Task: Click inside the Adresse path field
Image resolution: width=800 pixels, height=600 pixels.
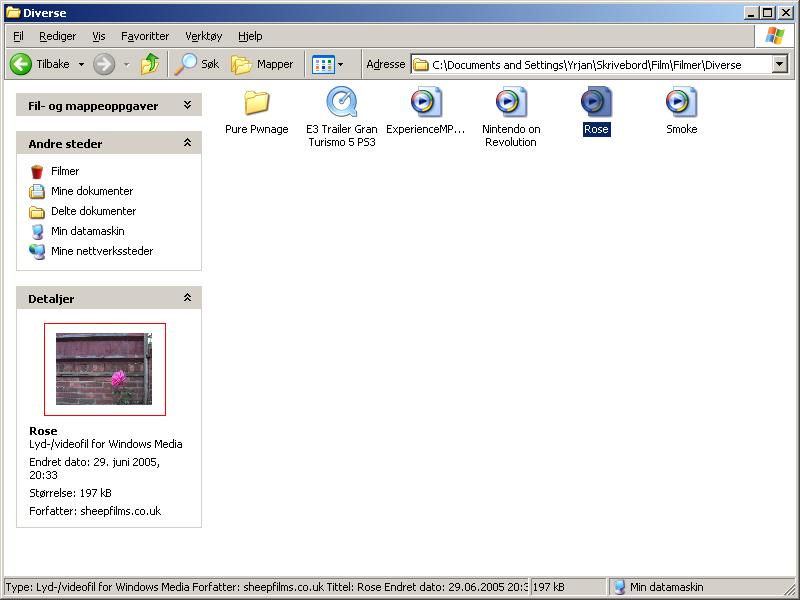Action: [x=592, y=65]
